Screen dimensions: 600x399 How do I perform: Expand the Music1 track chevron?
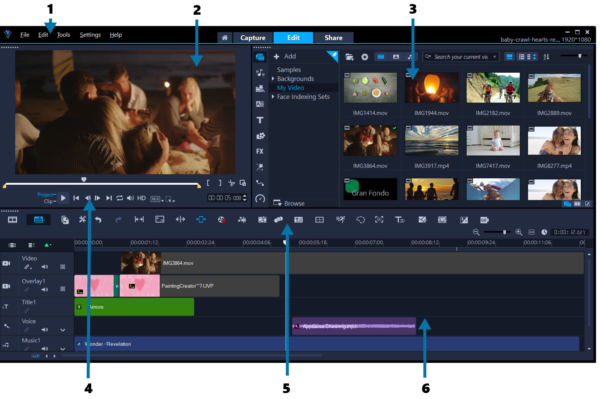pos(62,349)
